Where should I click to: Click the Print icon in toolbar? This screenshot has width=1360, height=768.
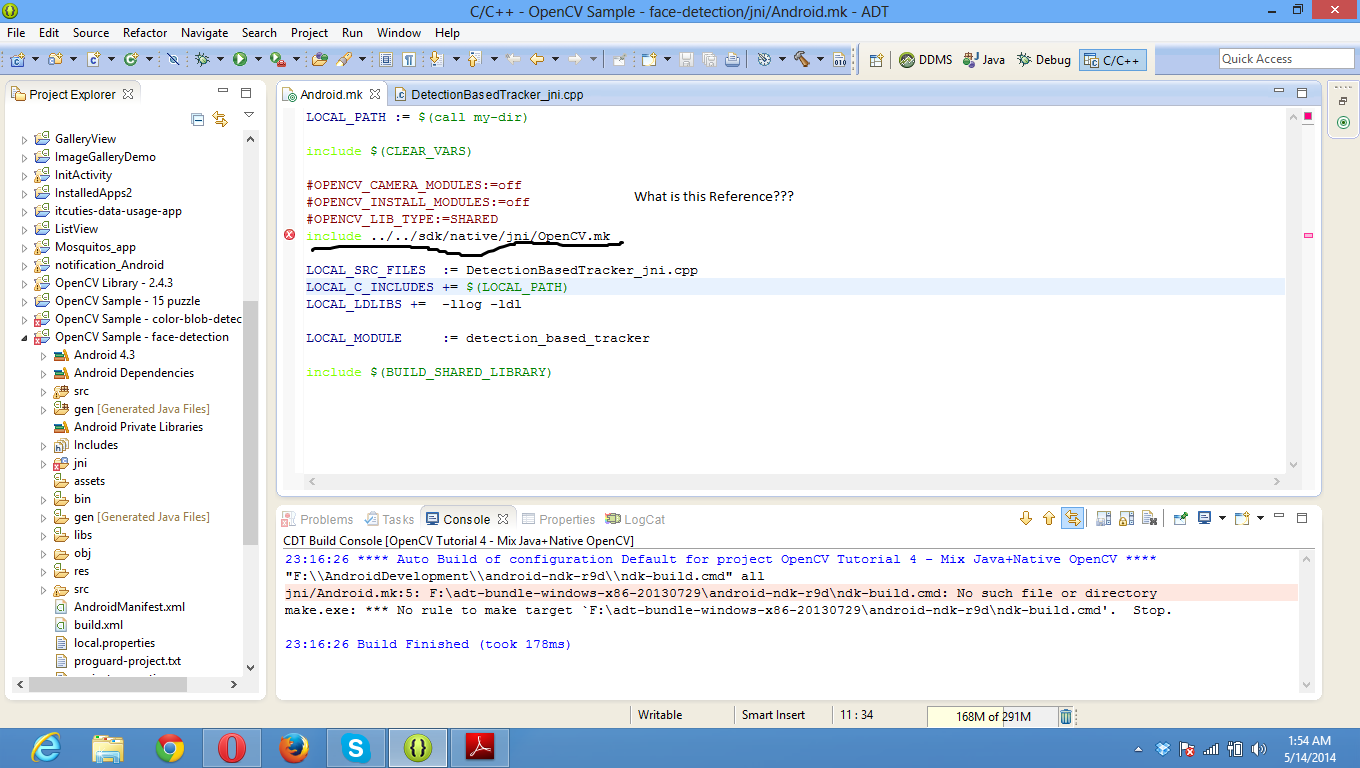pos(732,59)
